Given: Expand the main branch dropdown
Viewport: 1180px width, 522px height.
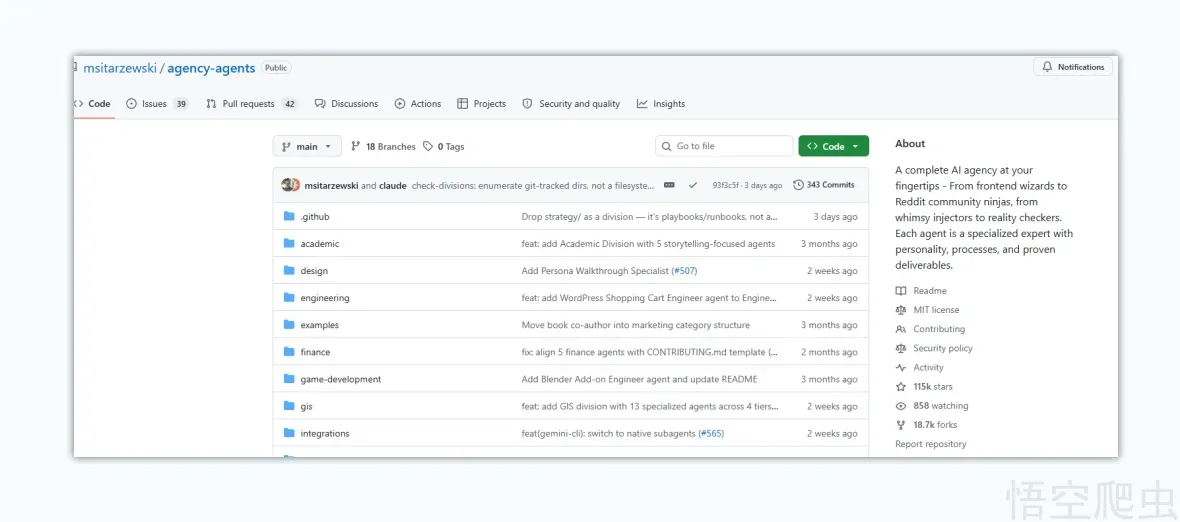Looking at the screenshot, I should [x=307, y=147].
